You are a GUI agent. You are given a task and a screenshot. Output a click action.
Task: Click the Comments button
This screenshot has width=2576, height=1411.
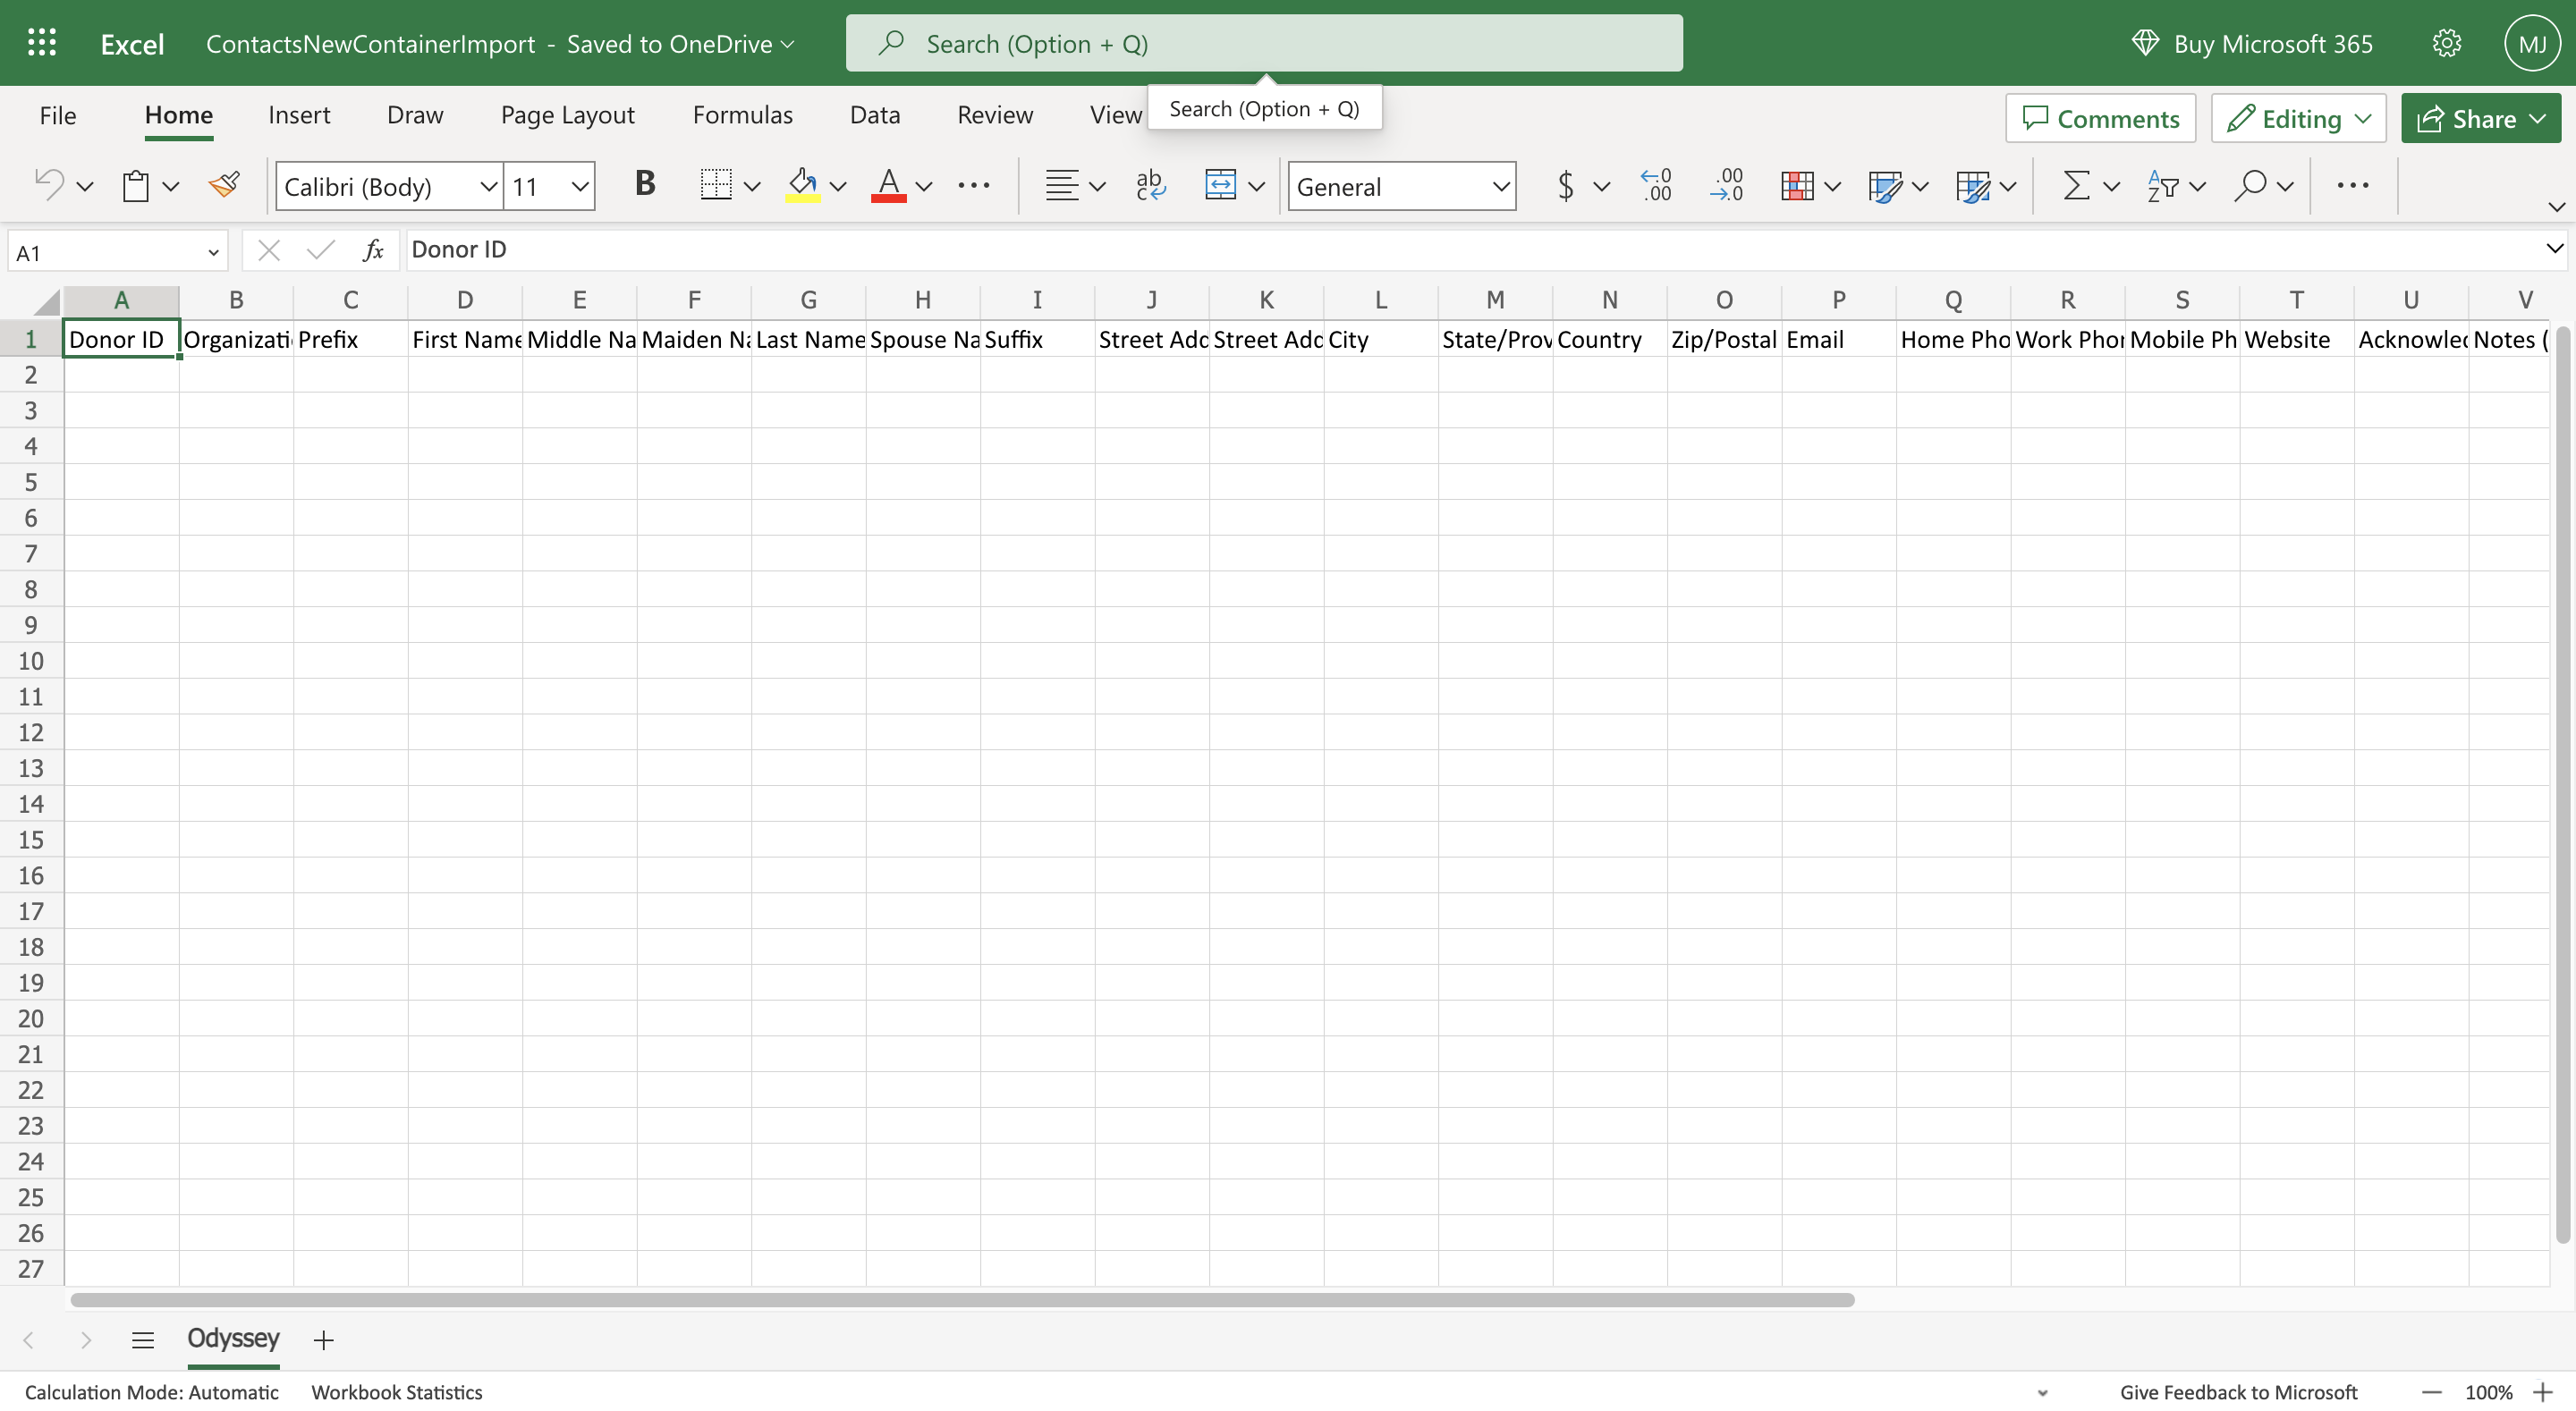pos(2100,118)
